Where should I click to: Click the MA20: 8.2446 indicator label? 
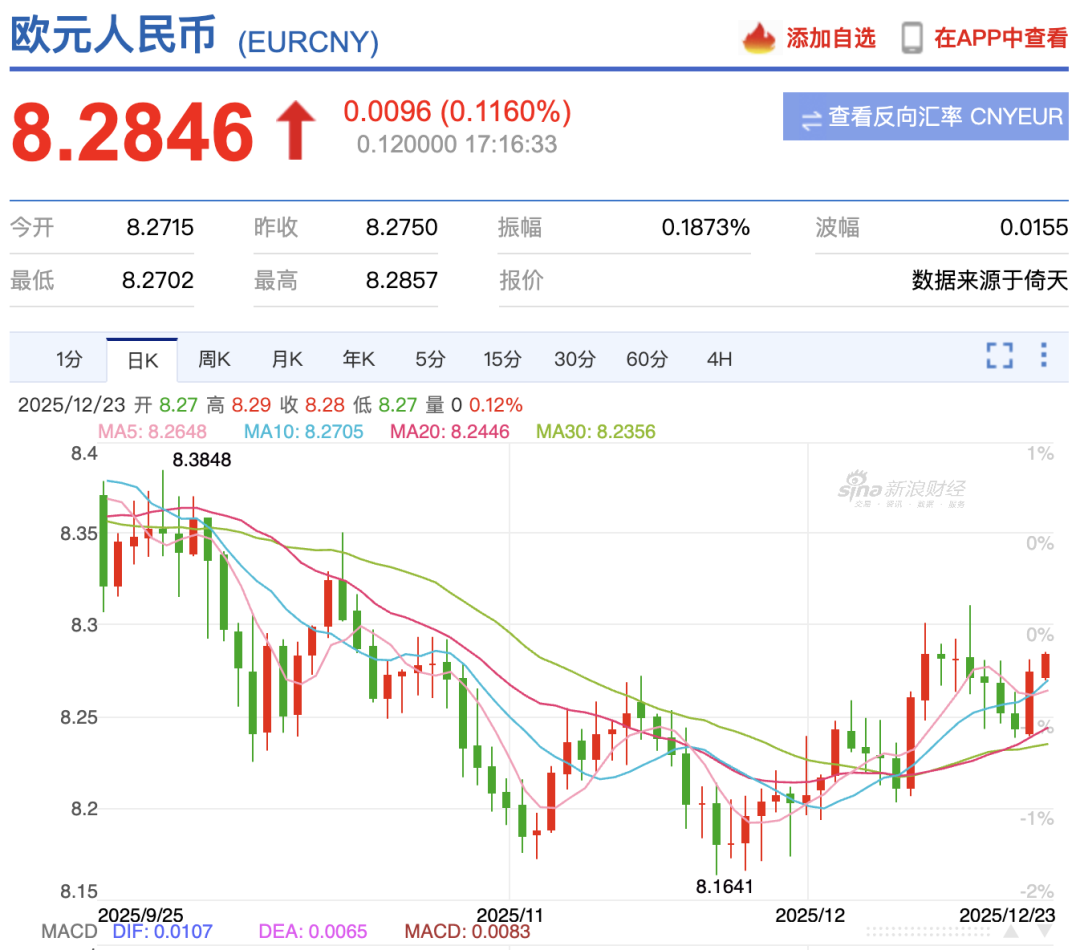449,431
